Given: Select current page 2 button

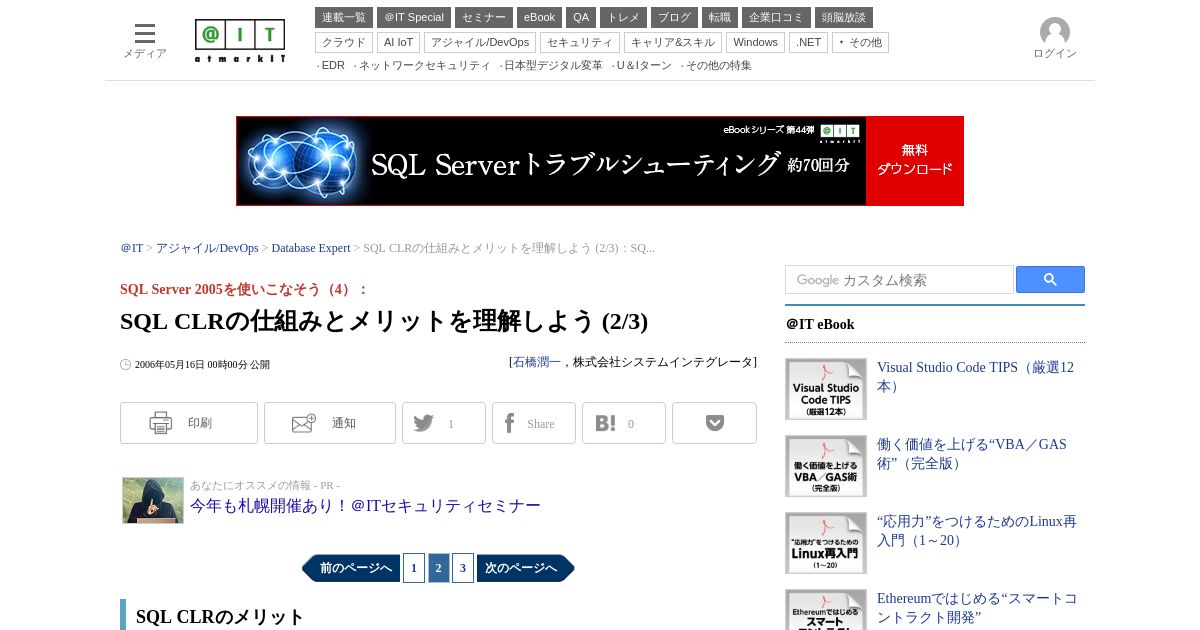Looking at the screenshot, I should 438,568.
